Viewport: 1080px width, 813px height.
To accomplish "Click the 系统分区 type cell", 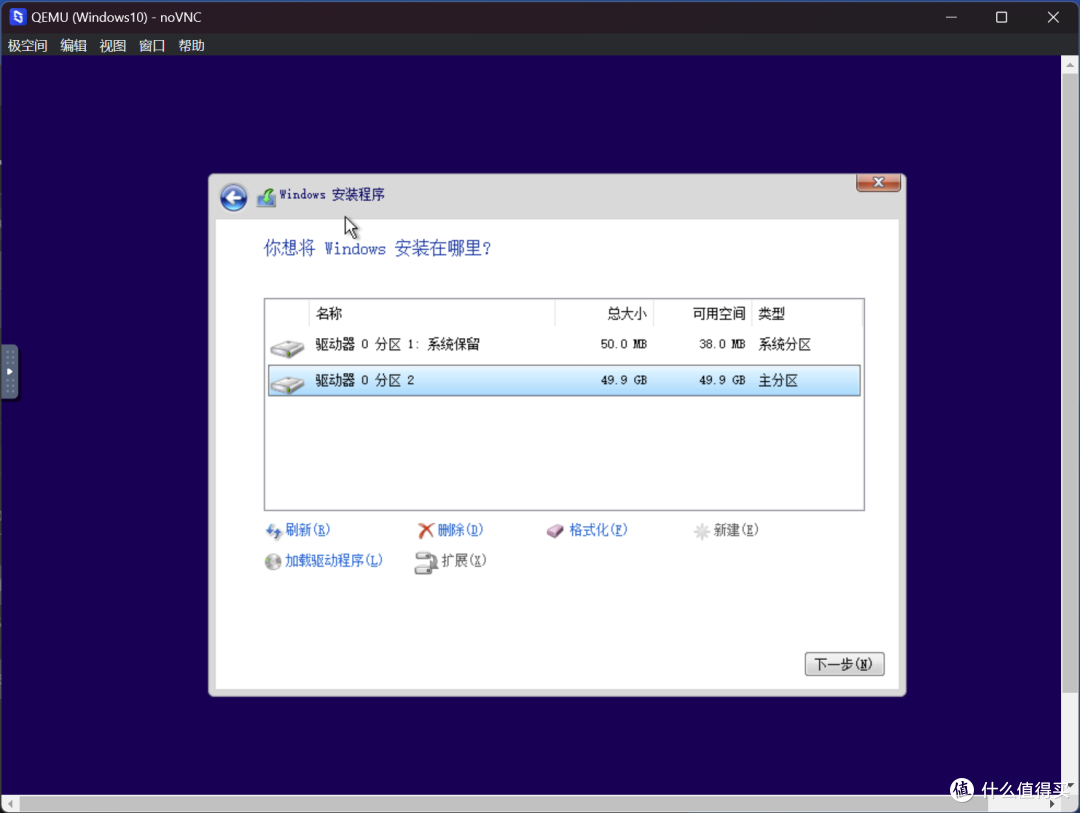I will tap(785, 344).
